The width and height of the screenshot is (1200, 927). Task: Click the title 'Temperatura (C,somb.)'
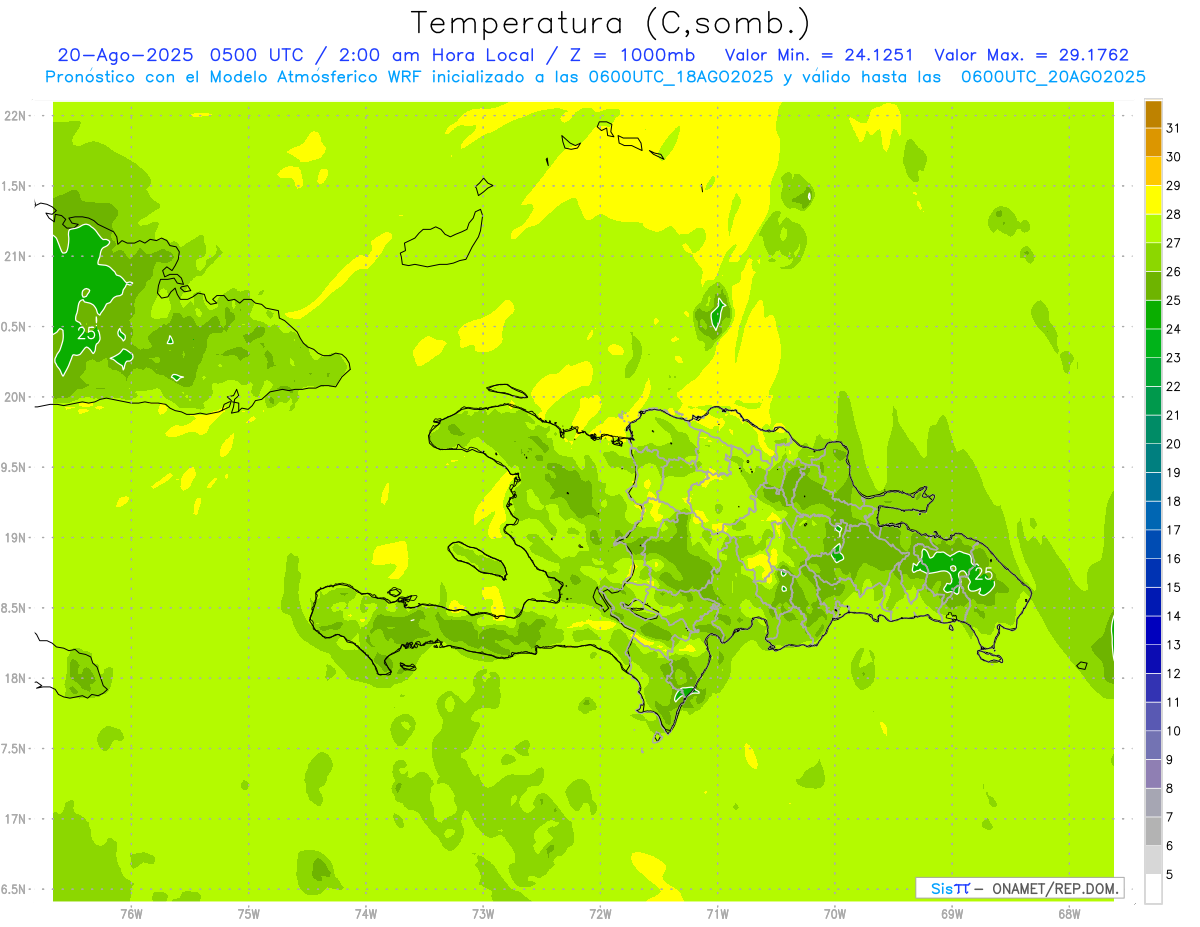tap(611, 22)
